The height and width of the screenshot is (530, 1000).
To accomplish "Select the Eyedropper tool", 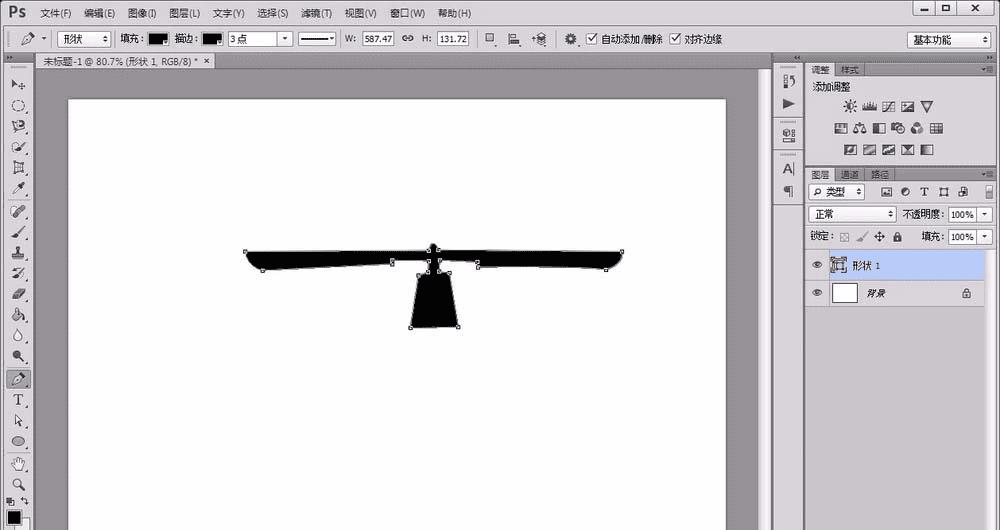I will pos(18,189).
